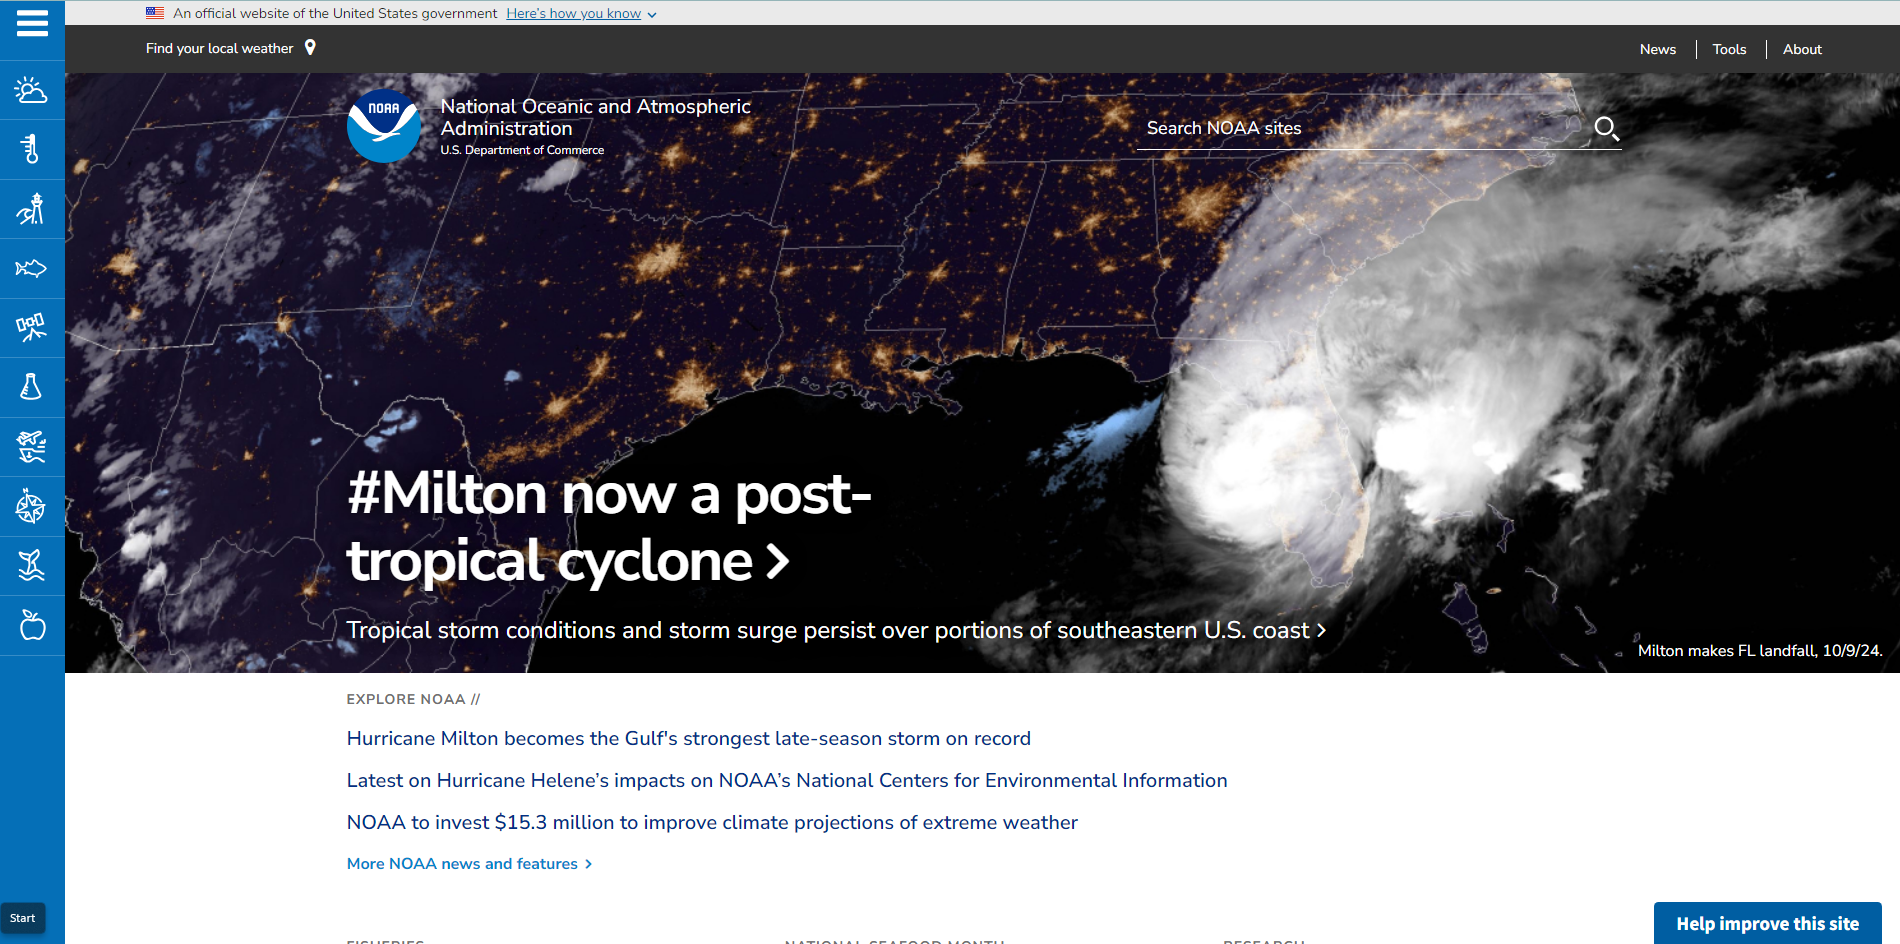Open the hamburger menu in the sidebar
Screen dimensions: 1900x944
32,23
